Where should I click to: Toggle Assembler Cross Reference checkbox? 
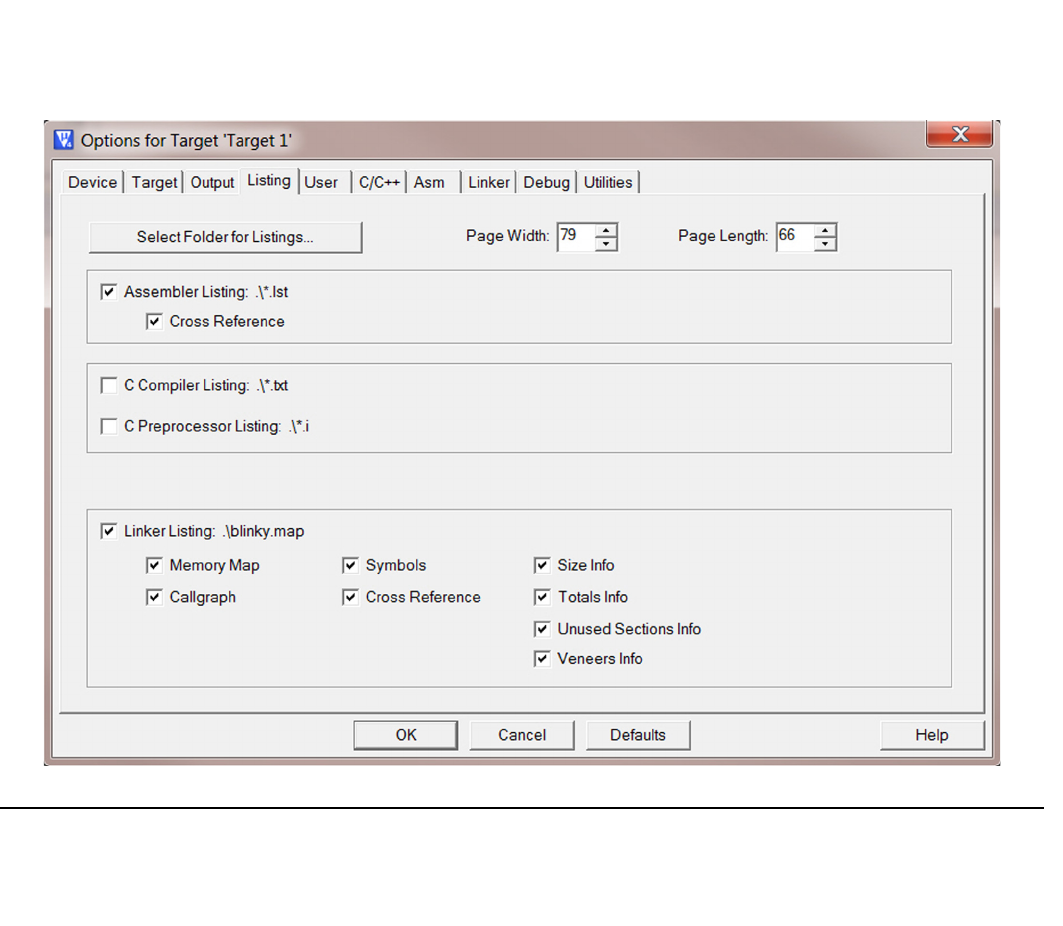154,321
